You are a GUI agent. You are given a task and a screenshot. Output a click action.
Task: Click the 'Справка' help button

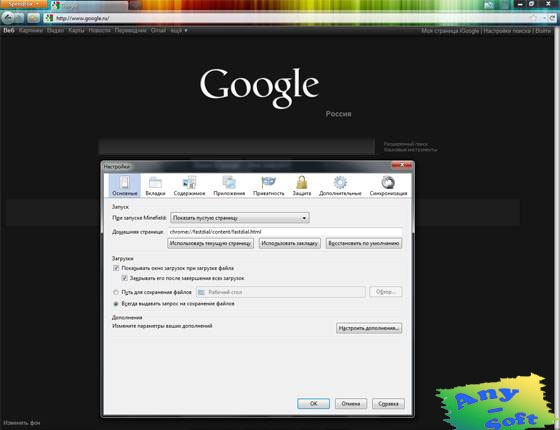388,404
